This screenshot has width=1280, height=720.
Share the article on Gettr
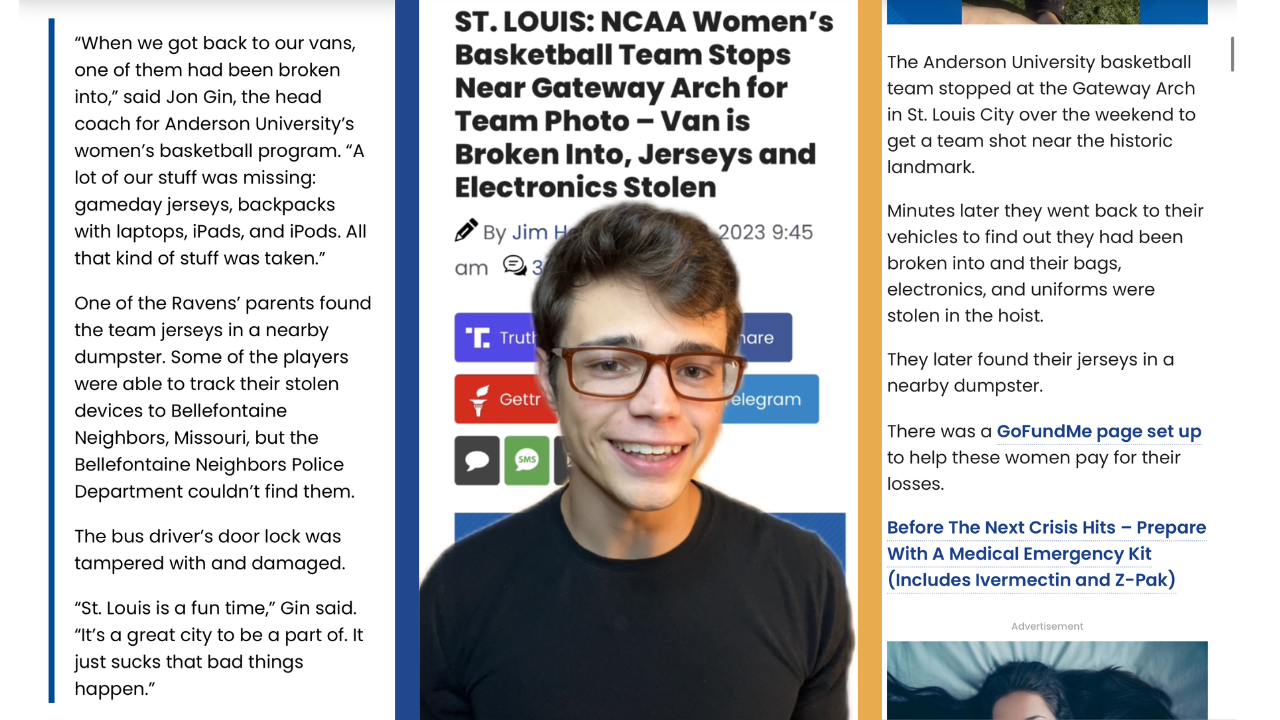[x=497, y=399]
